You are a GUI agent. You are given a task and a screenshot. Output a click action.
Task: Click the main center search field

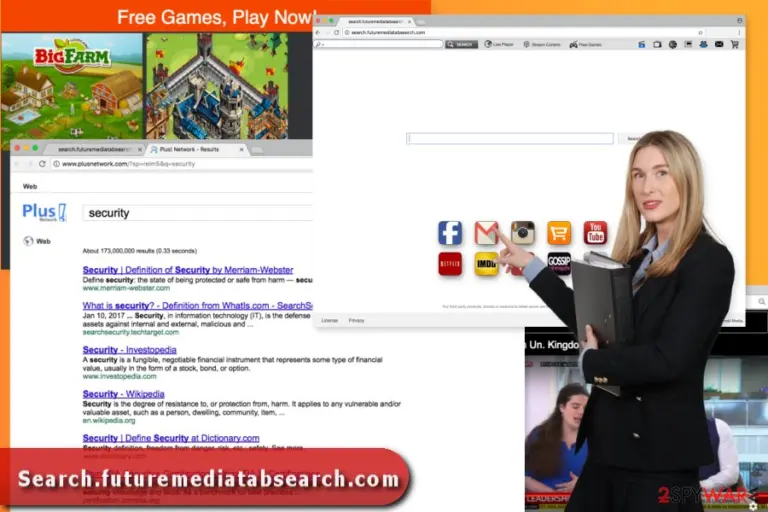click(509, 139)
